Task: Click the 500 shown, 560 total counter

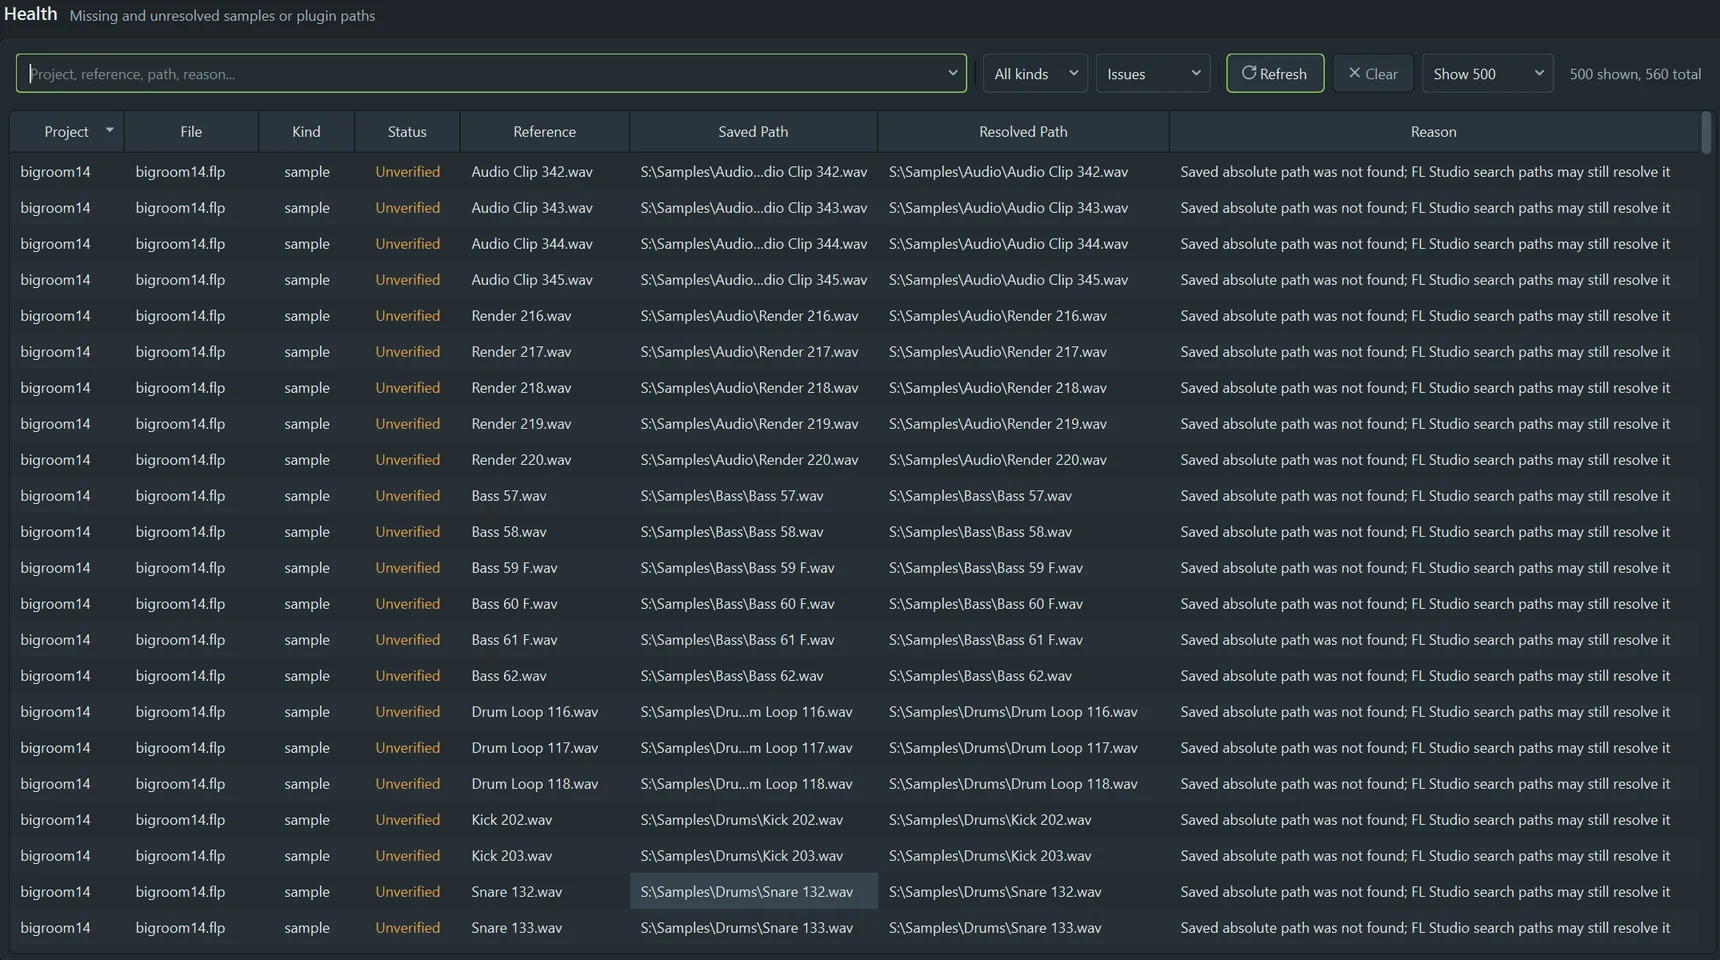Action: coord(1635,74)
